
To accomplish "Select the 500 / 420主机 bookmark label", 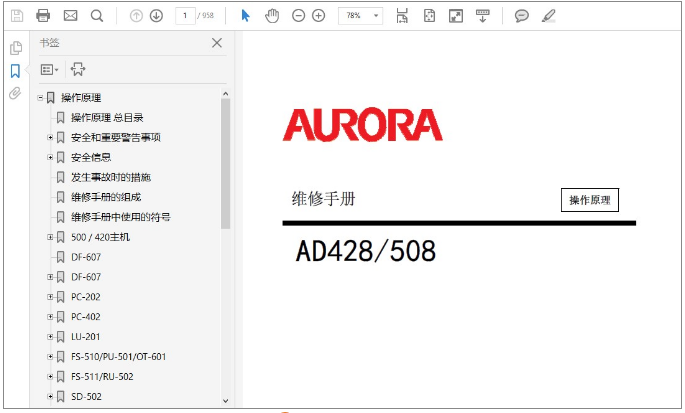I will 100,237.
